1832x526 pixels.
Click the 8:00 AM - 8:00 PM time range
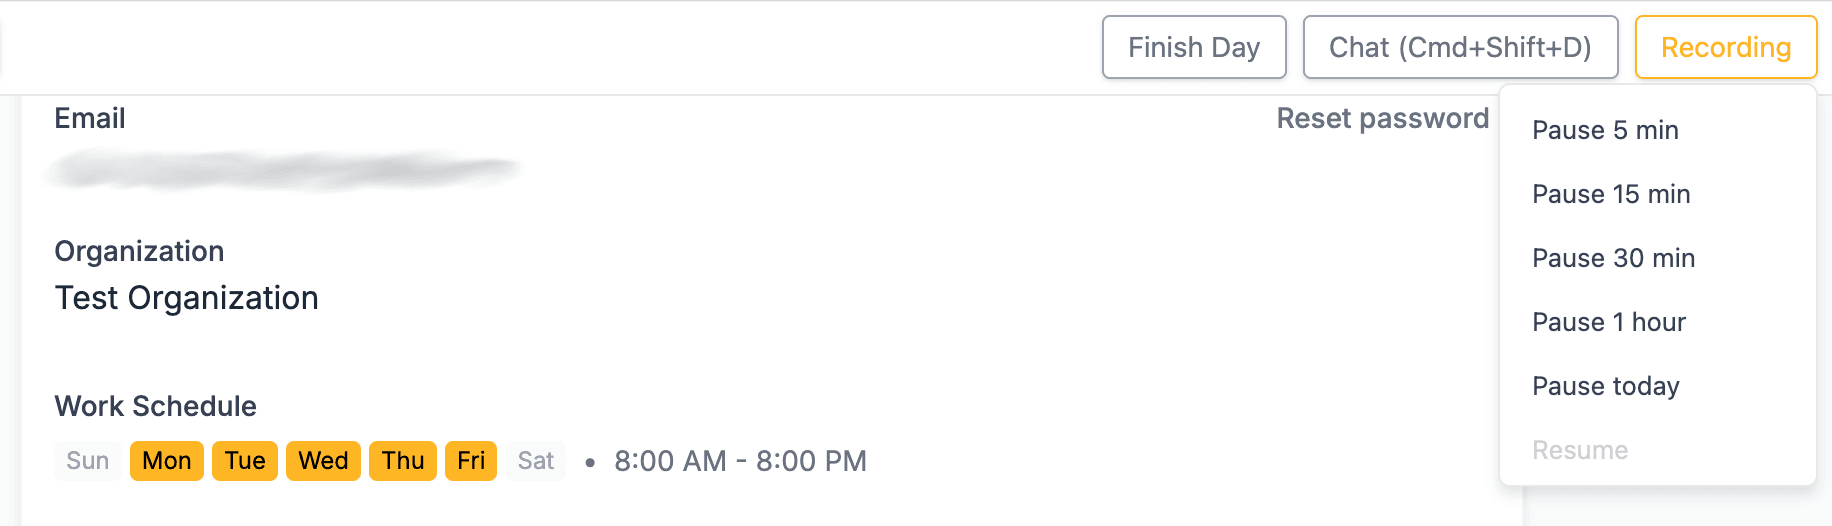(740, 461)
